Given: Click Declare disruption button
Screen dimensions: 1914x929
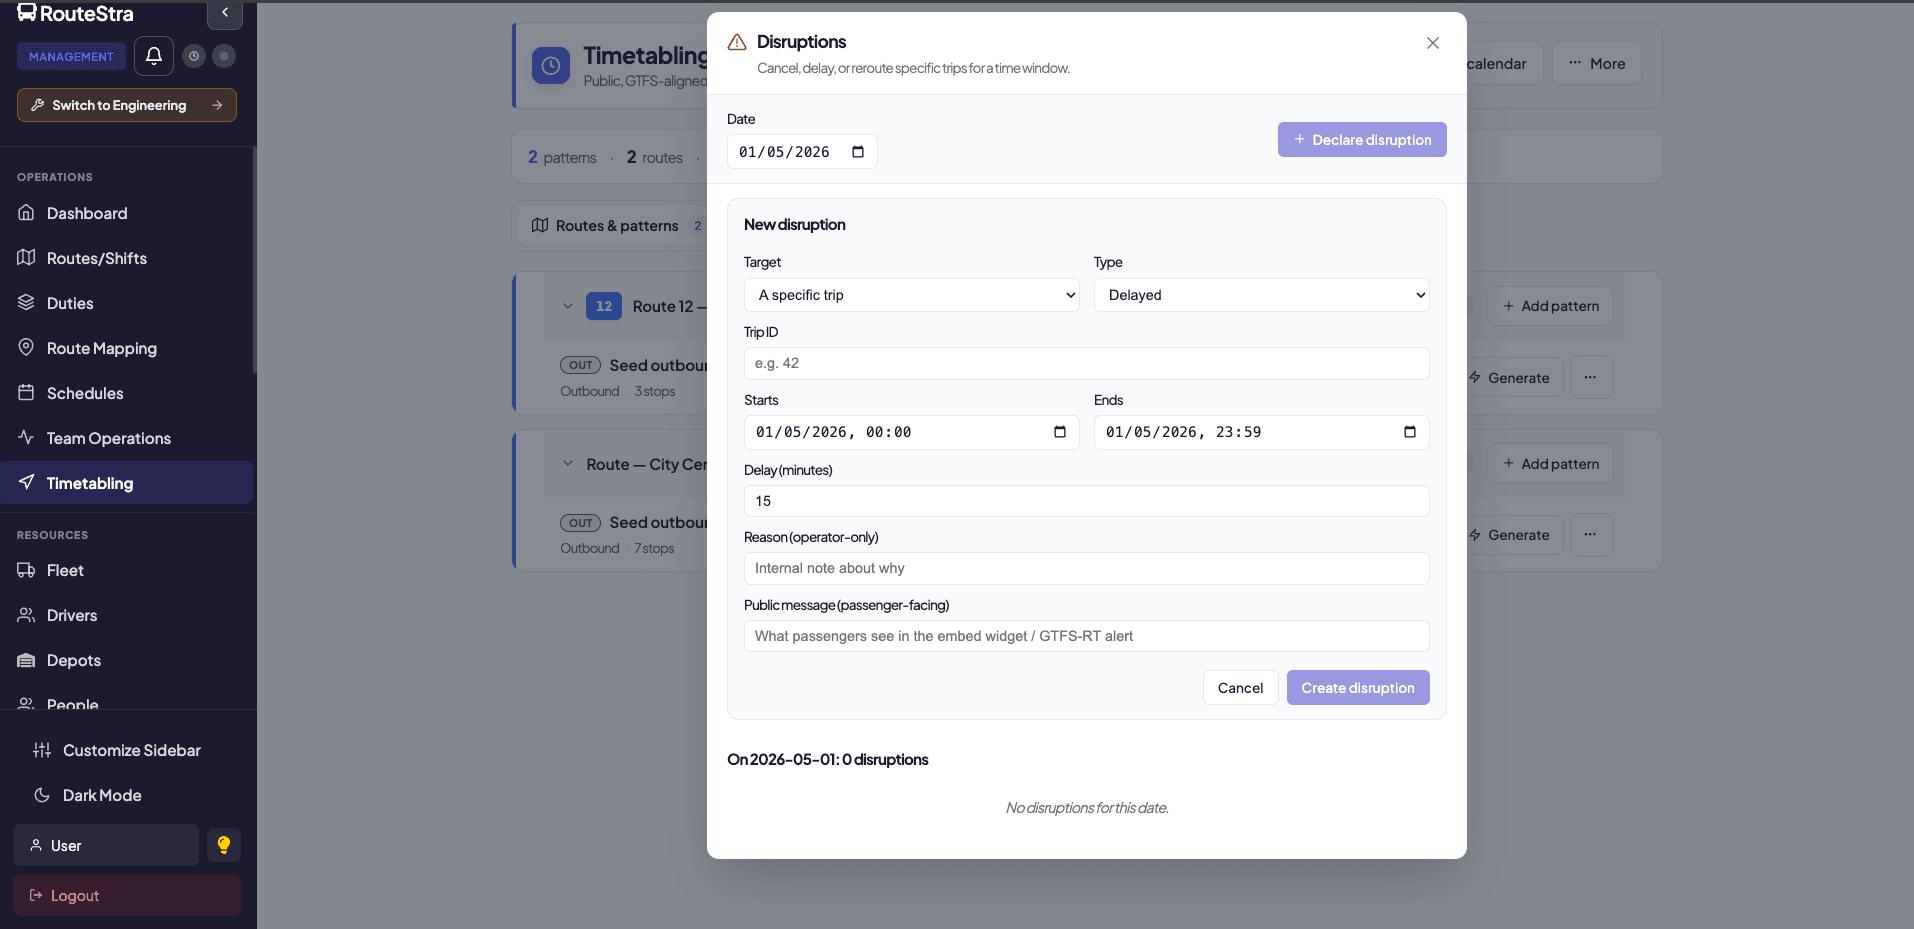Looking at the screenshot, I should pos(1362,140).
